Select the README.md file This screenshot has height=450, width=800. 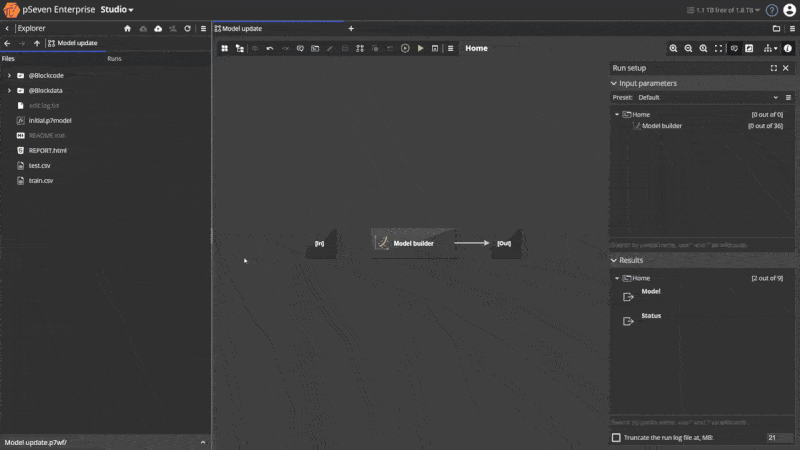coord(105,135)
